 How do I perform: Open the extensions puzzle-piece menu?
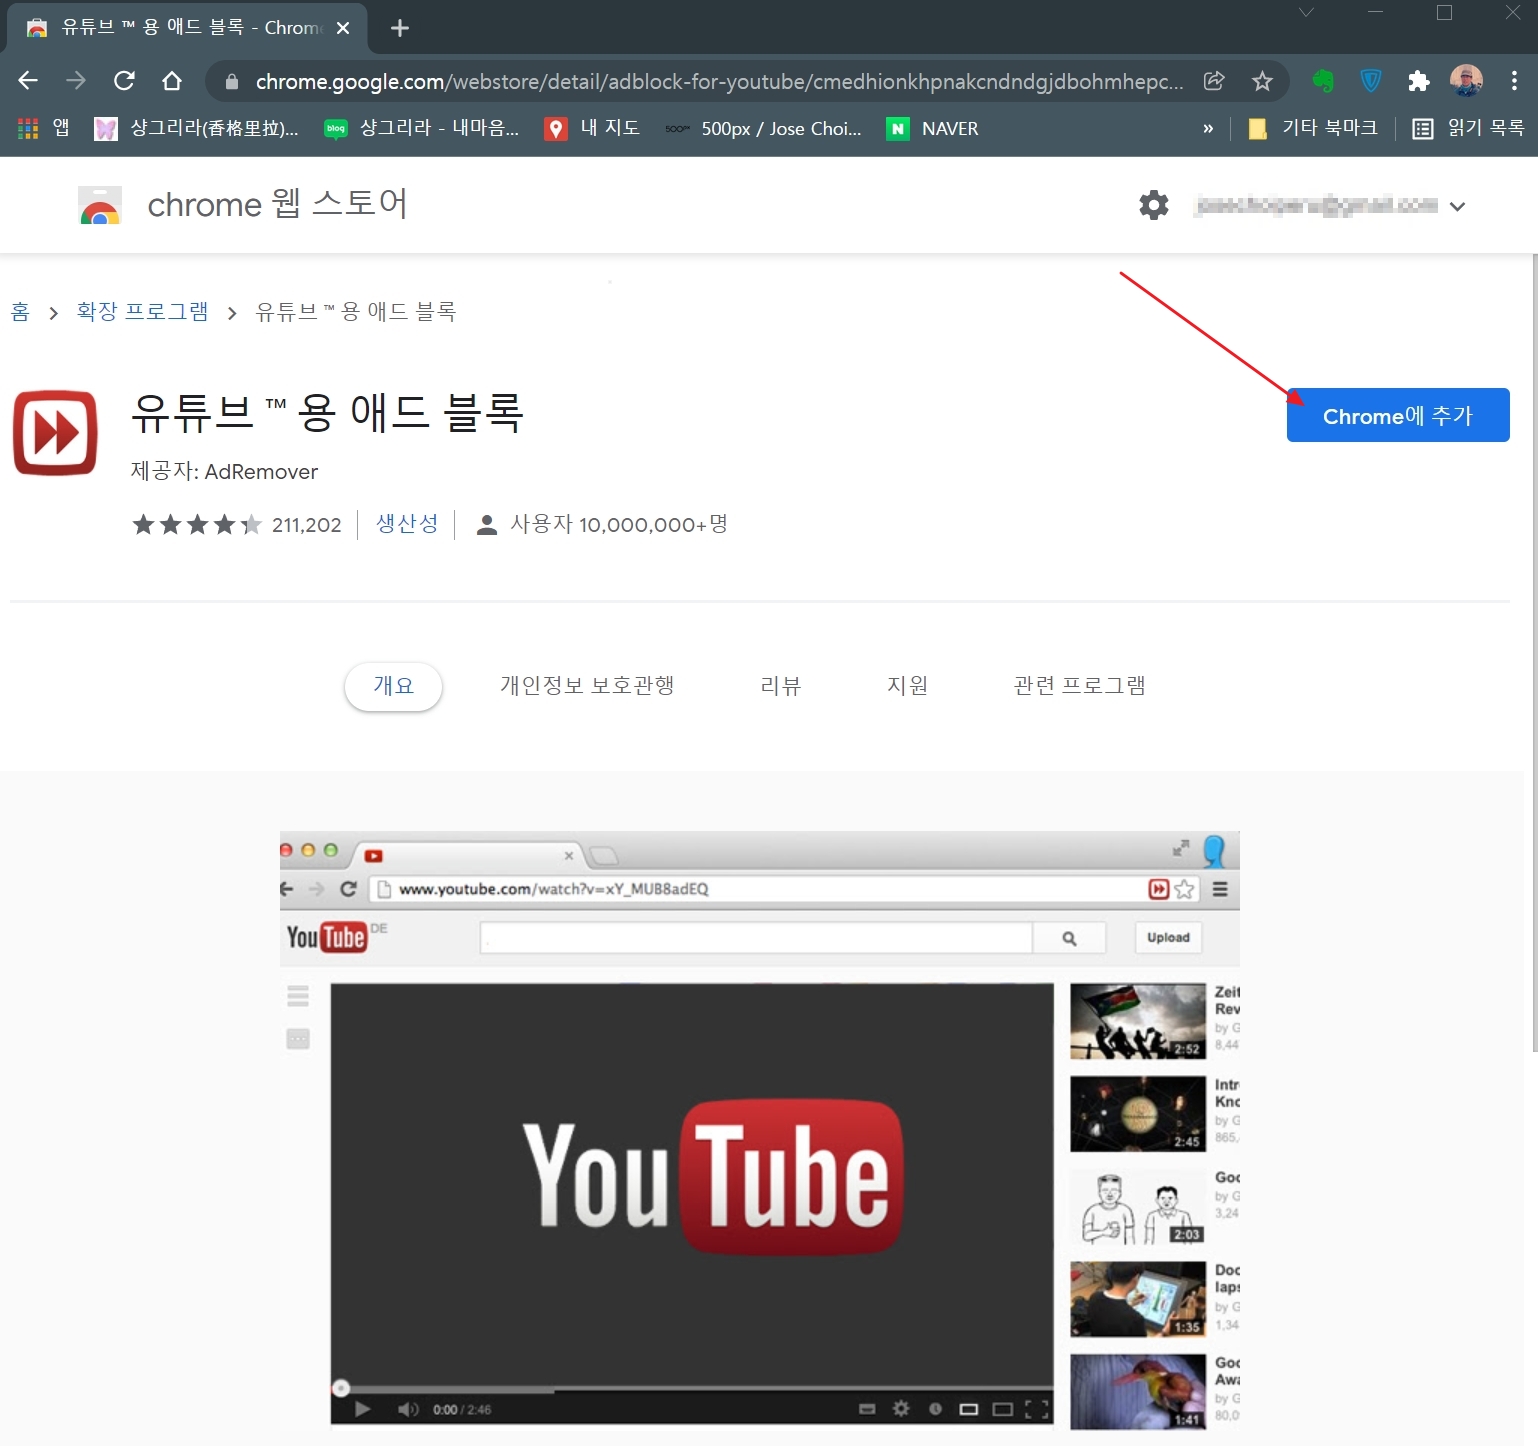tap(1418, 81)
